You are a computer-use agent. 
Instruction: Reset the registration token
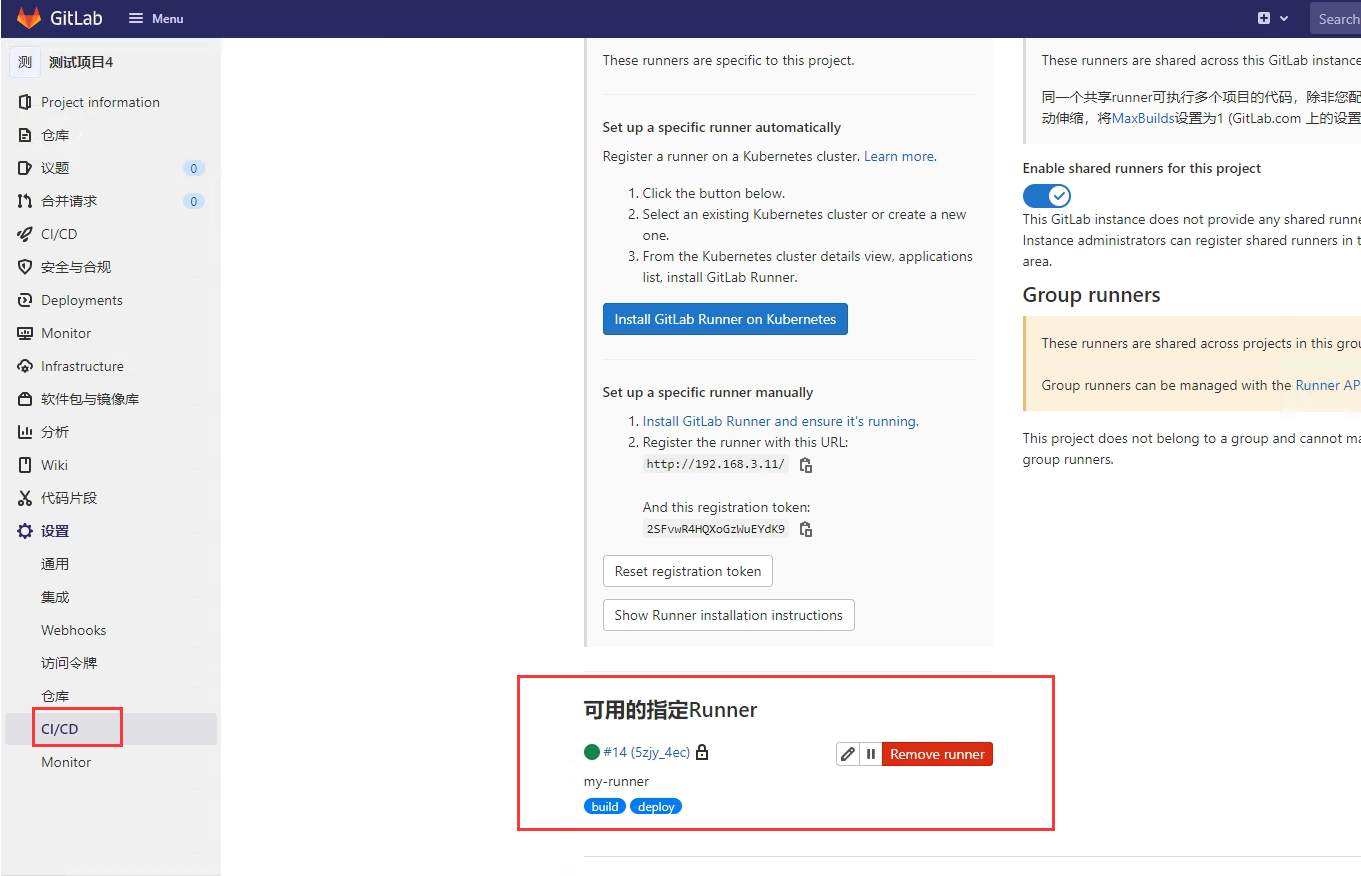[687, 570]
